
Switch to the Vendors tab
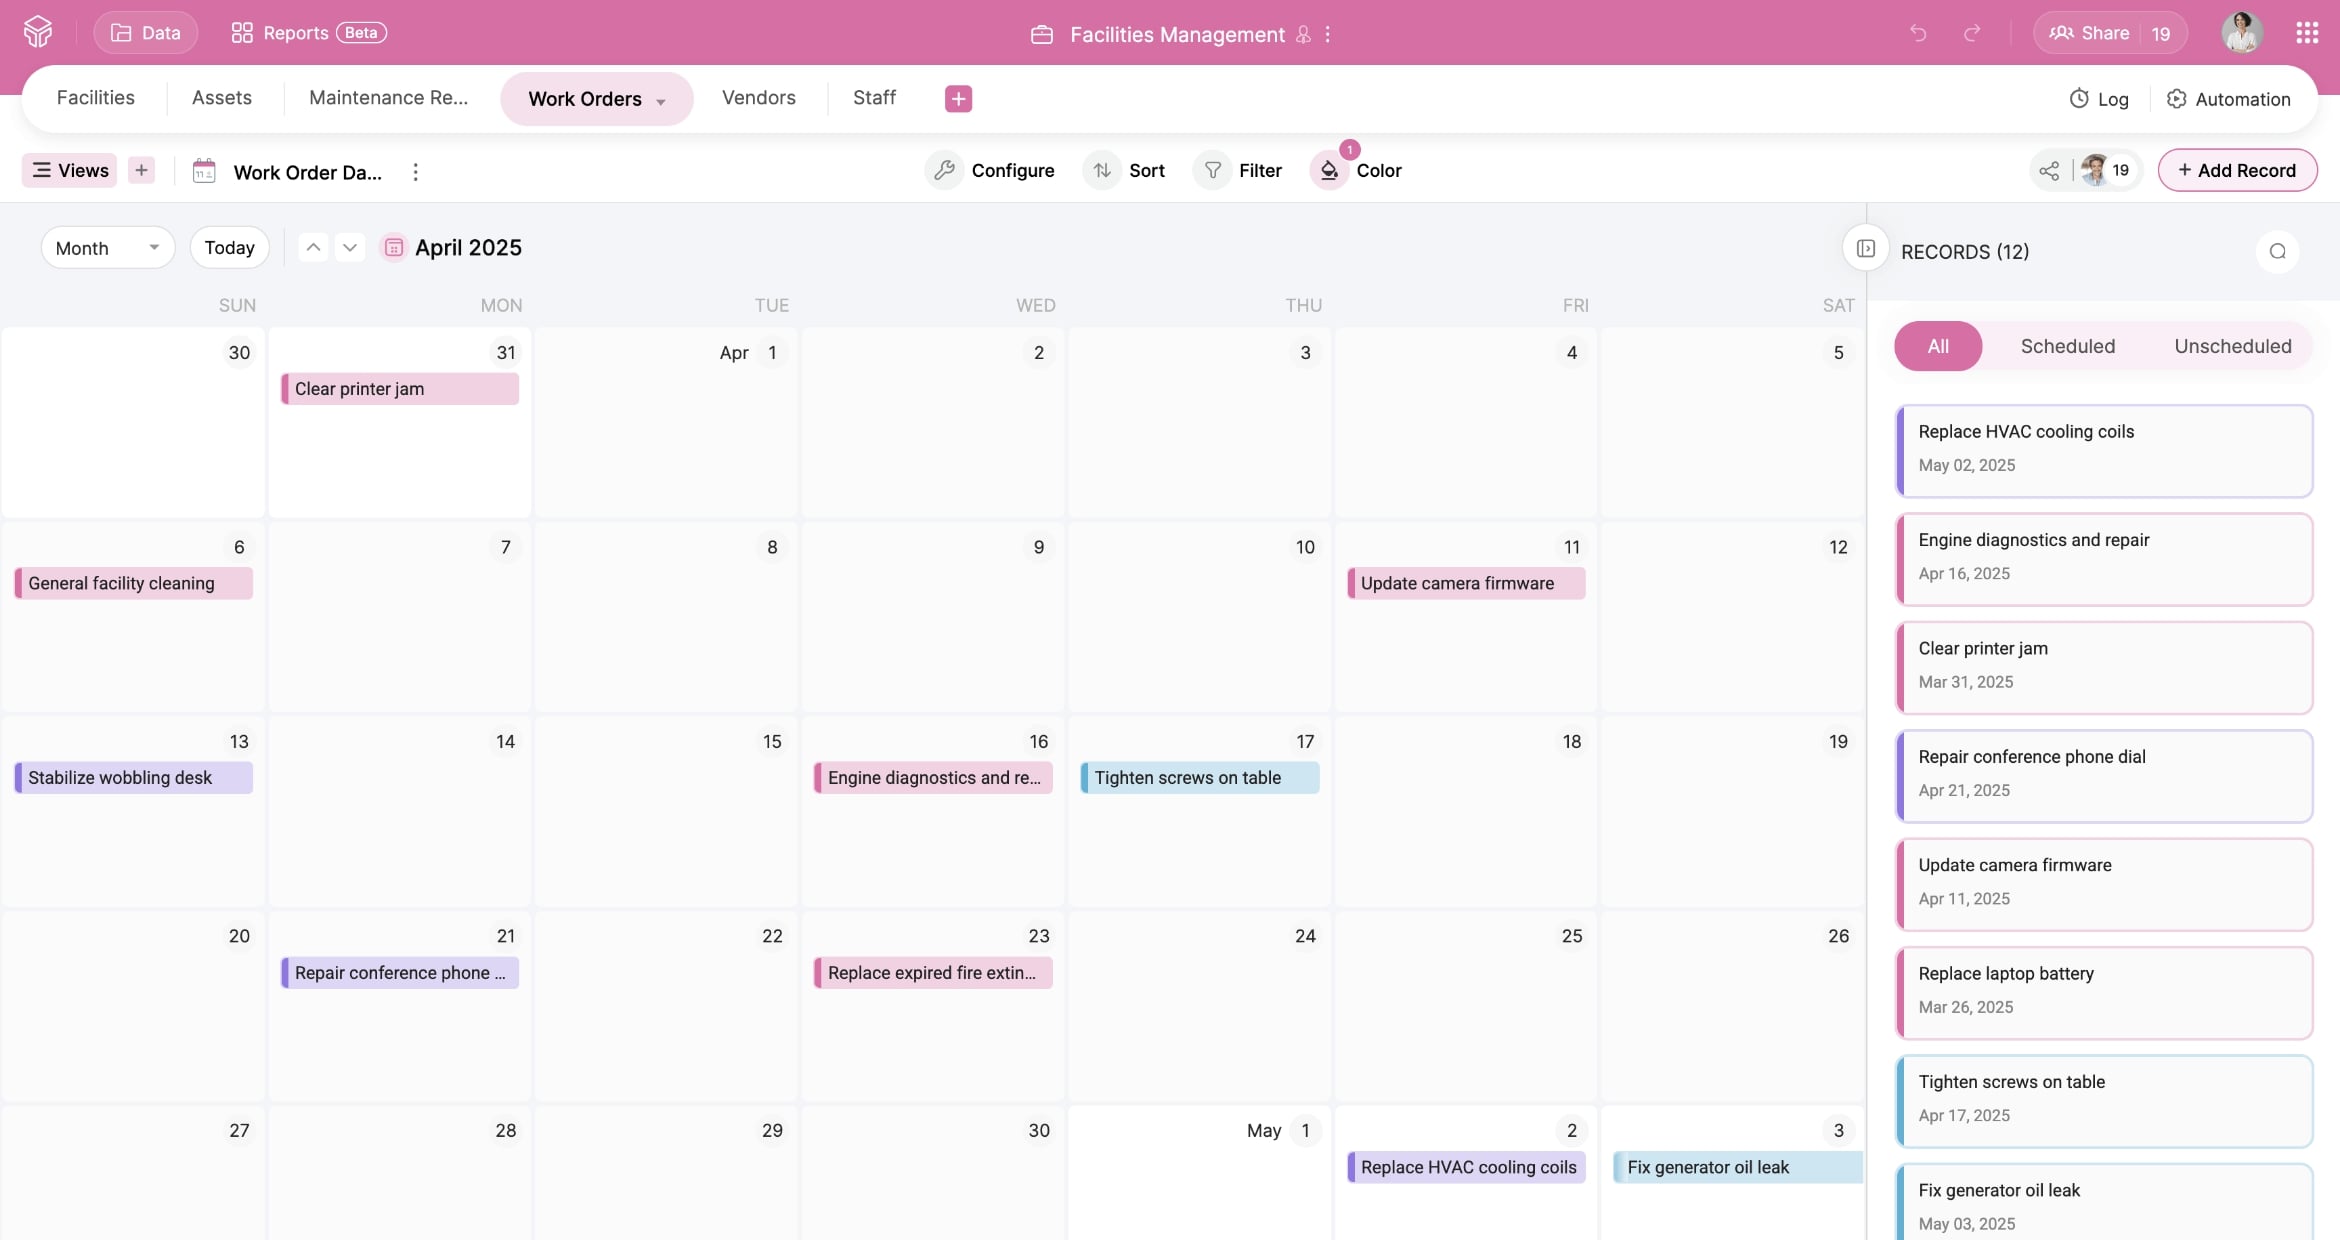point(758,97)
